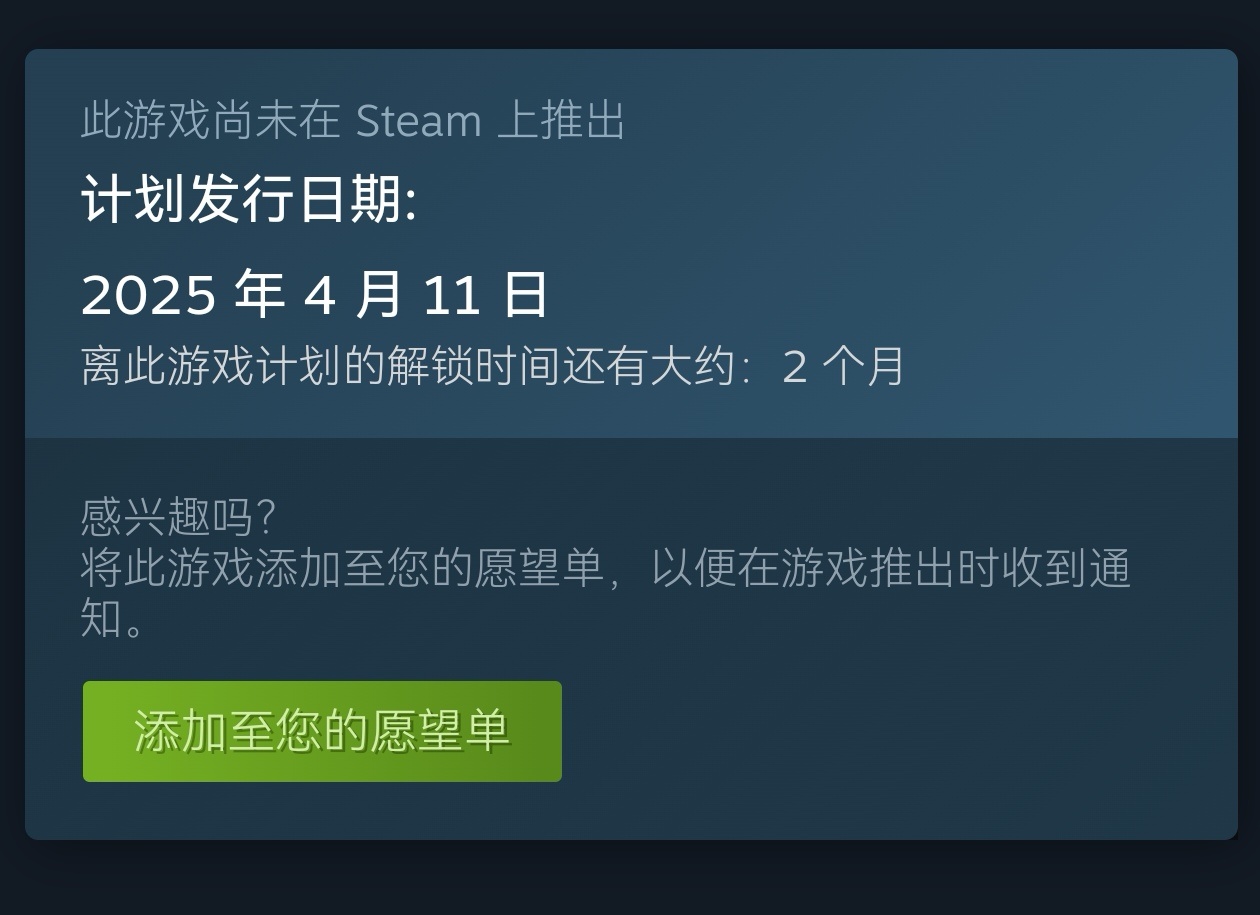Select the 此游戏尚未在 Steam 上推出 notice text
The image size is (1260, 915).
click(353, 121)
